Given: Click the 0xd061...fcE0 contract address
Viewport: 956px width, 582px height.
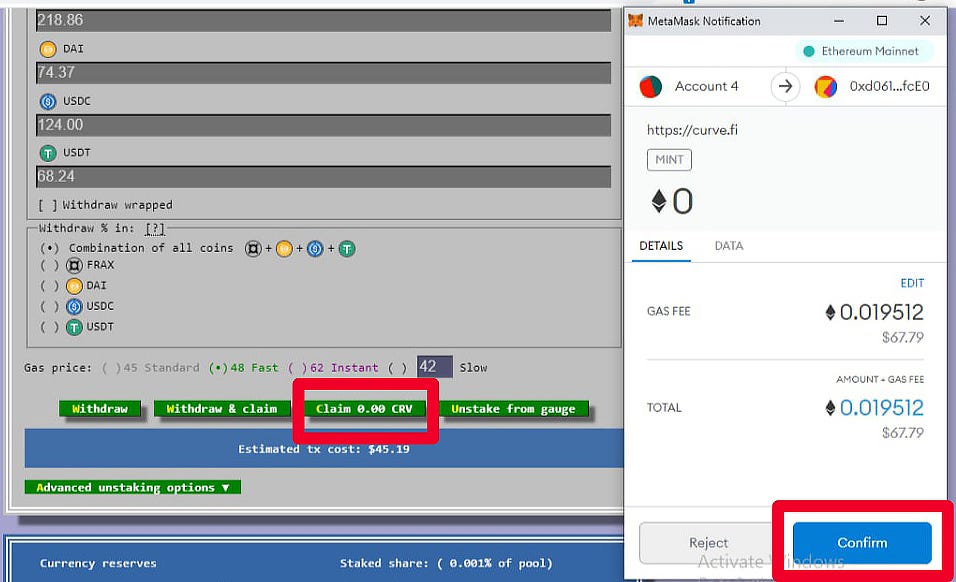Looking at the screenshot, I should [890, 87].
